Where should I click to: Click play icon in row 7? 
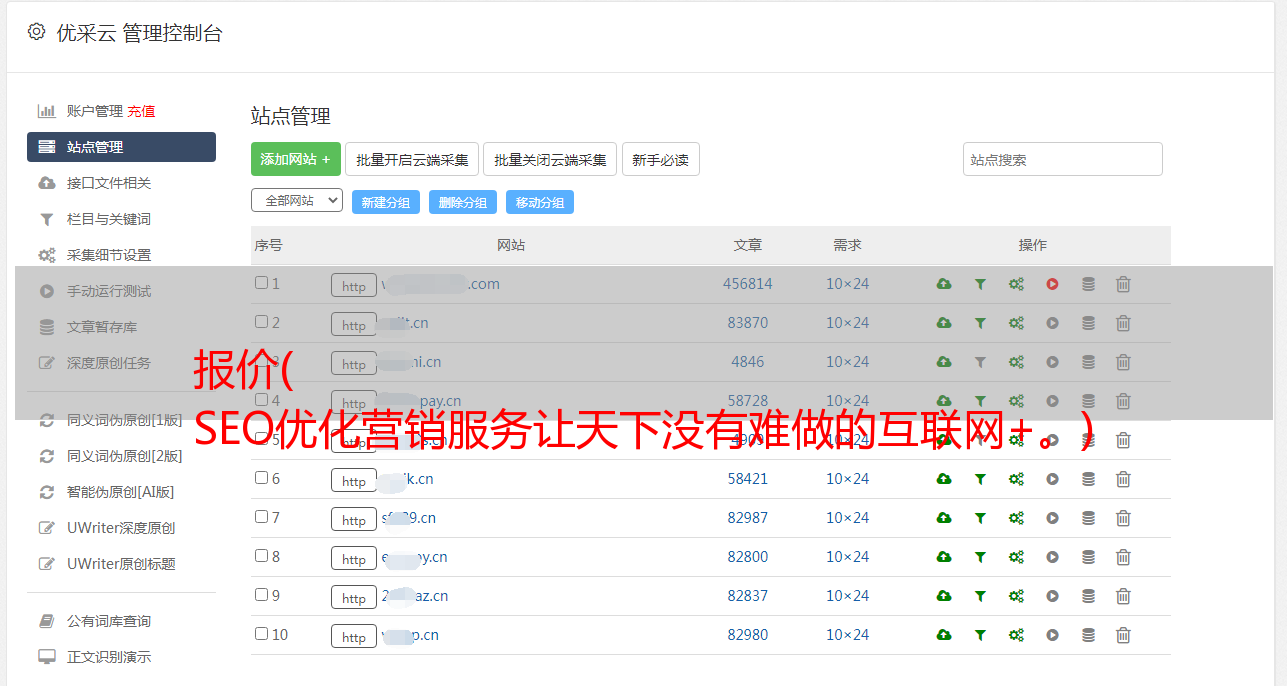tap(1052, 518)
